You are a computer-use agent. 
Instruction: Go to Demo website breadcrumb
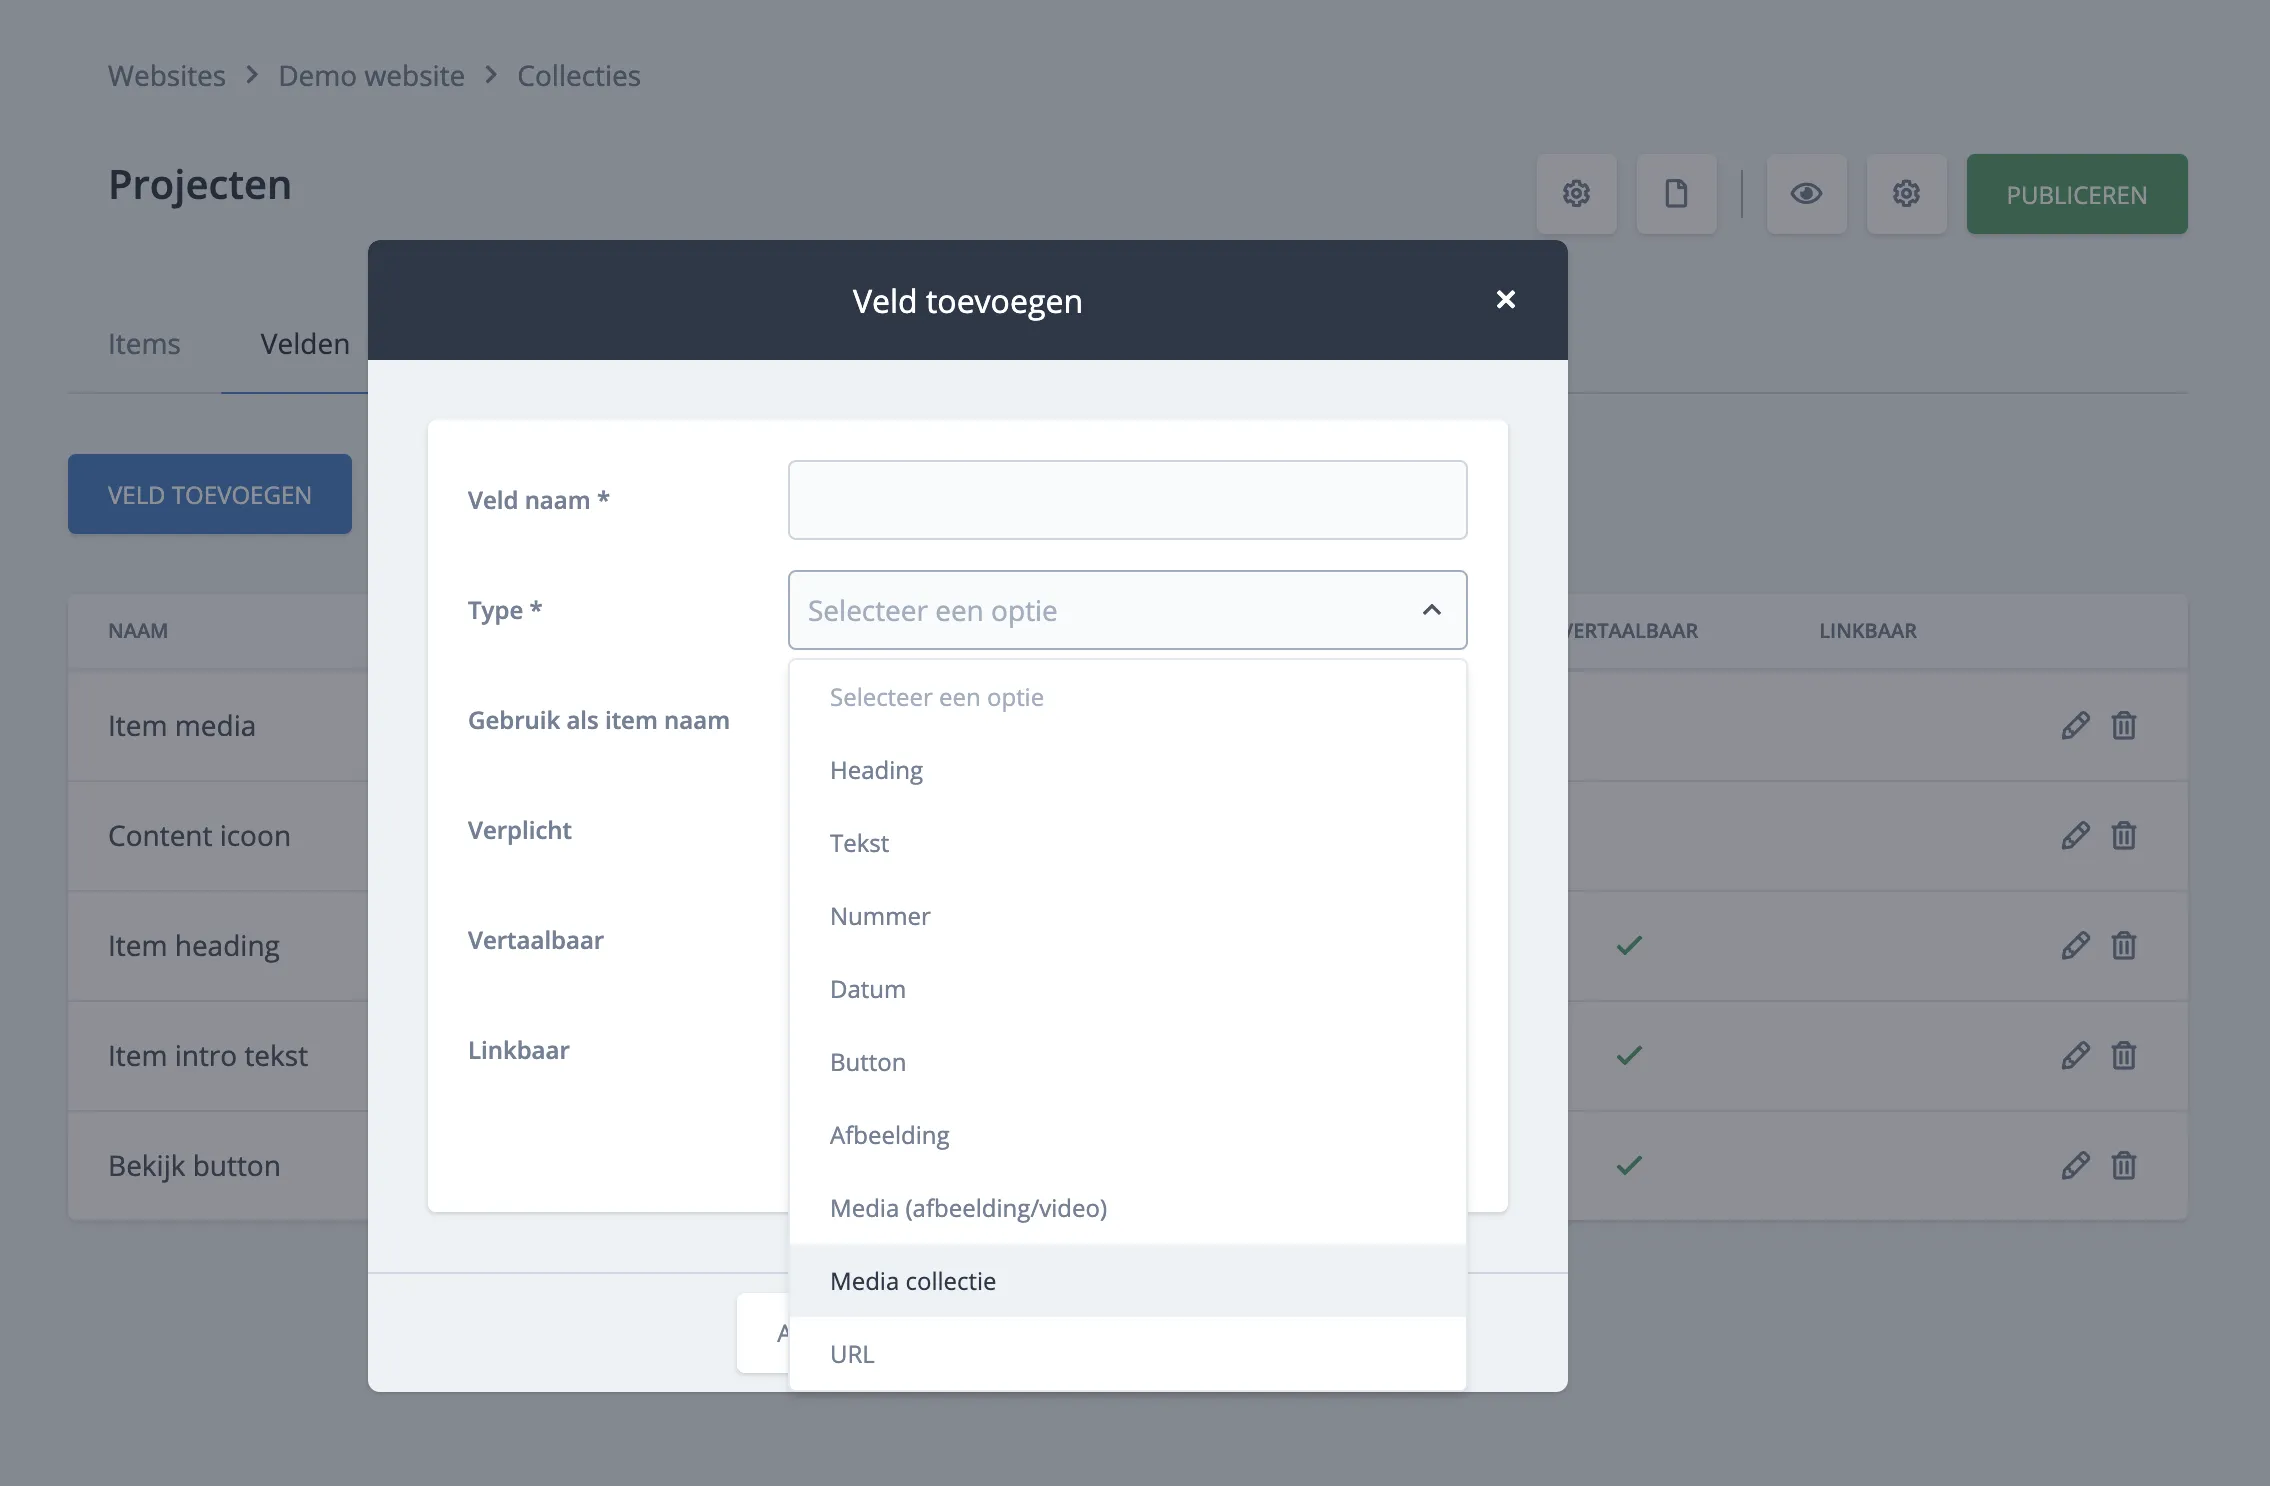[x=371, y=76]
